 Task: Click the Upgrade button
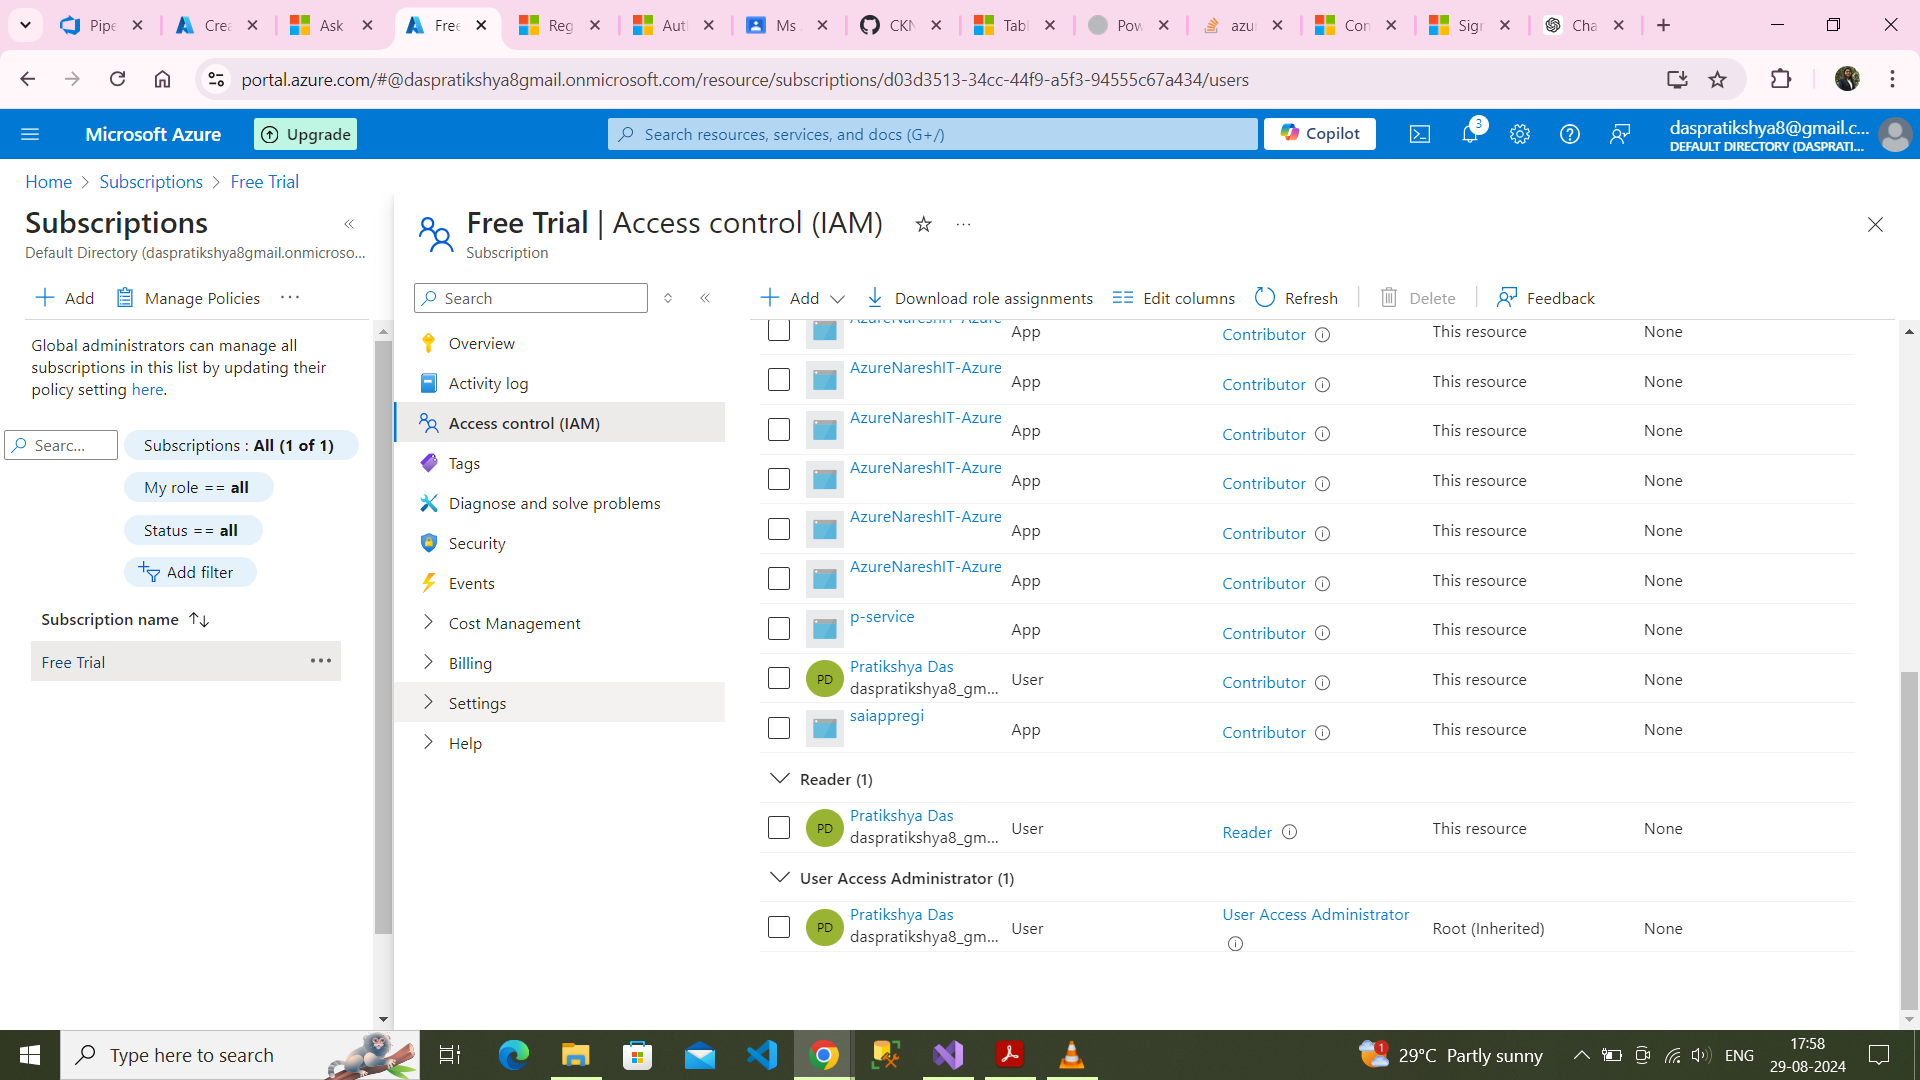point(305,134)
